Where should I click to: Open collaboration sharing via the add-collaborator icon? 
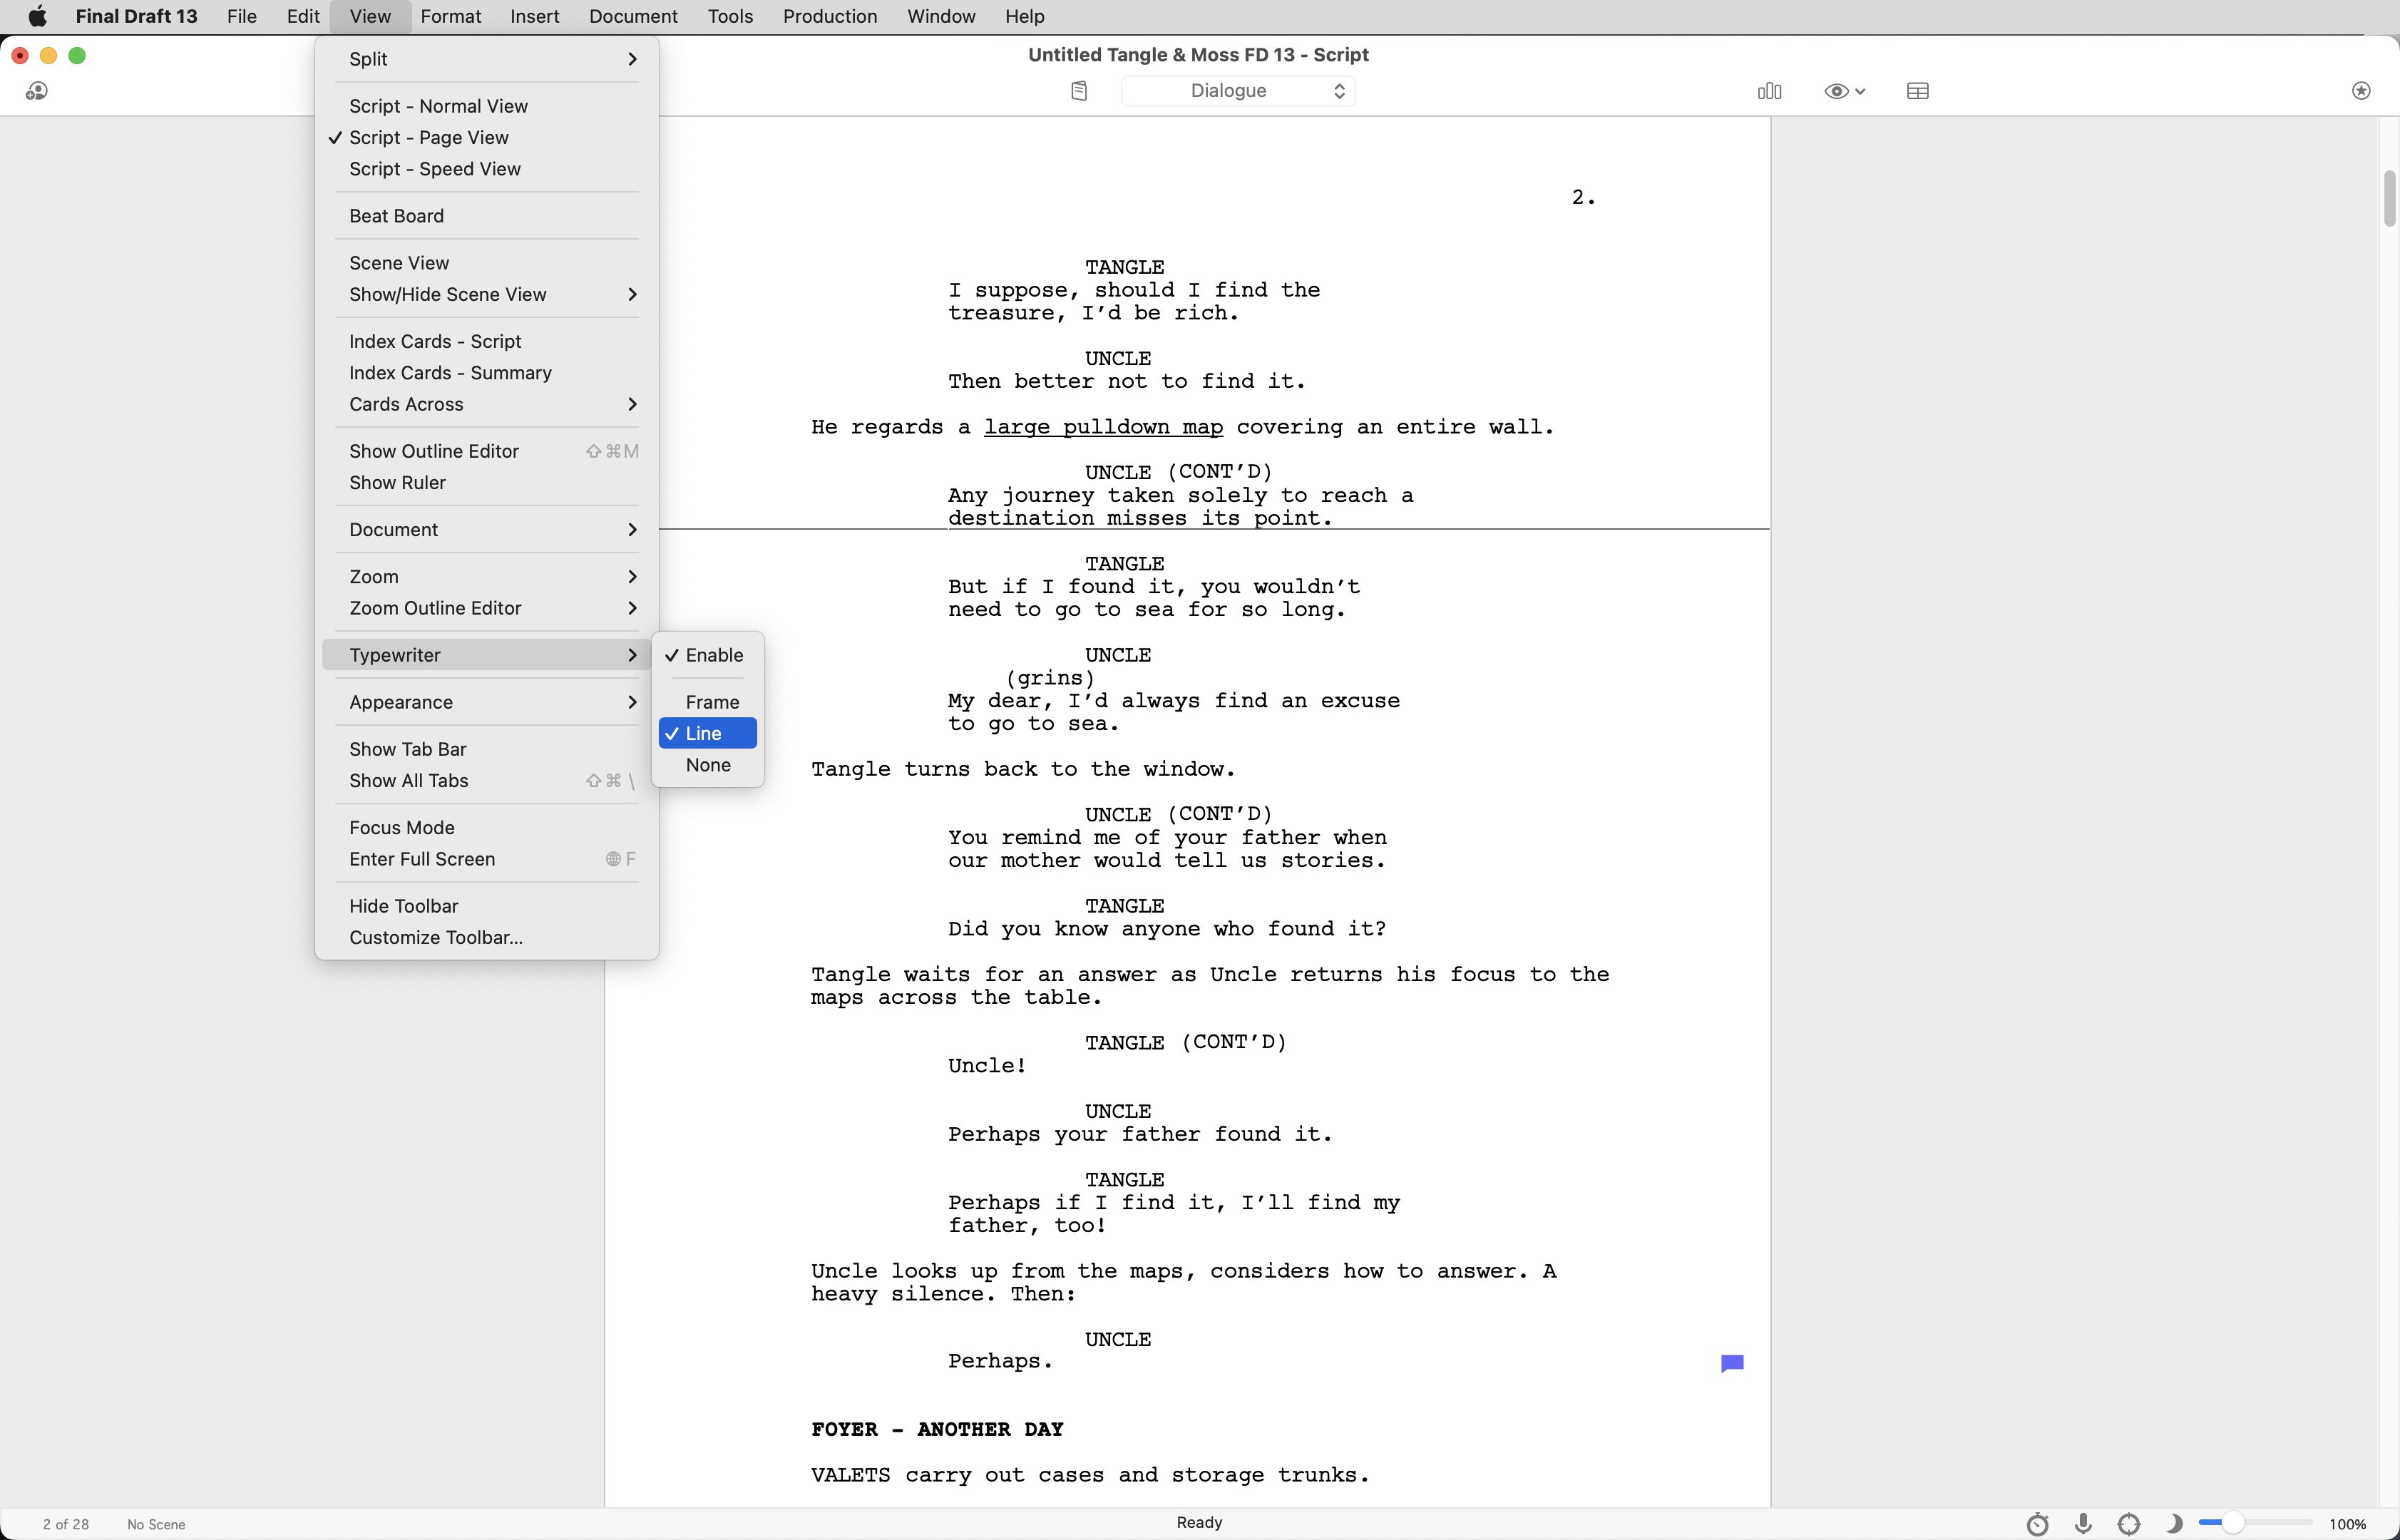(37, 91)
